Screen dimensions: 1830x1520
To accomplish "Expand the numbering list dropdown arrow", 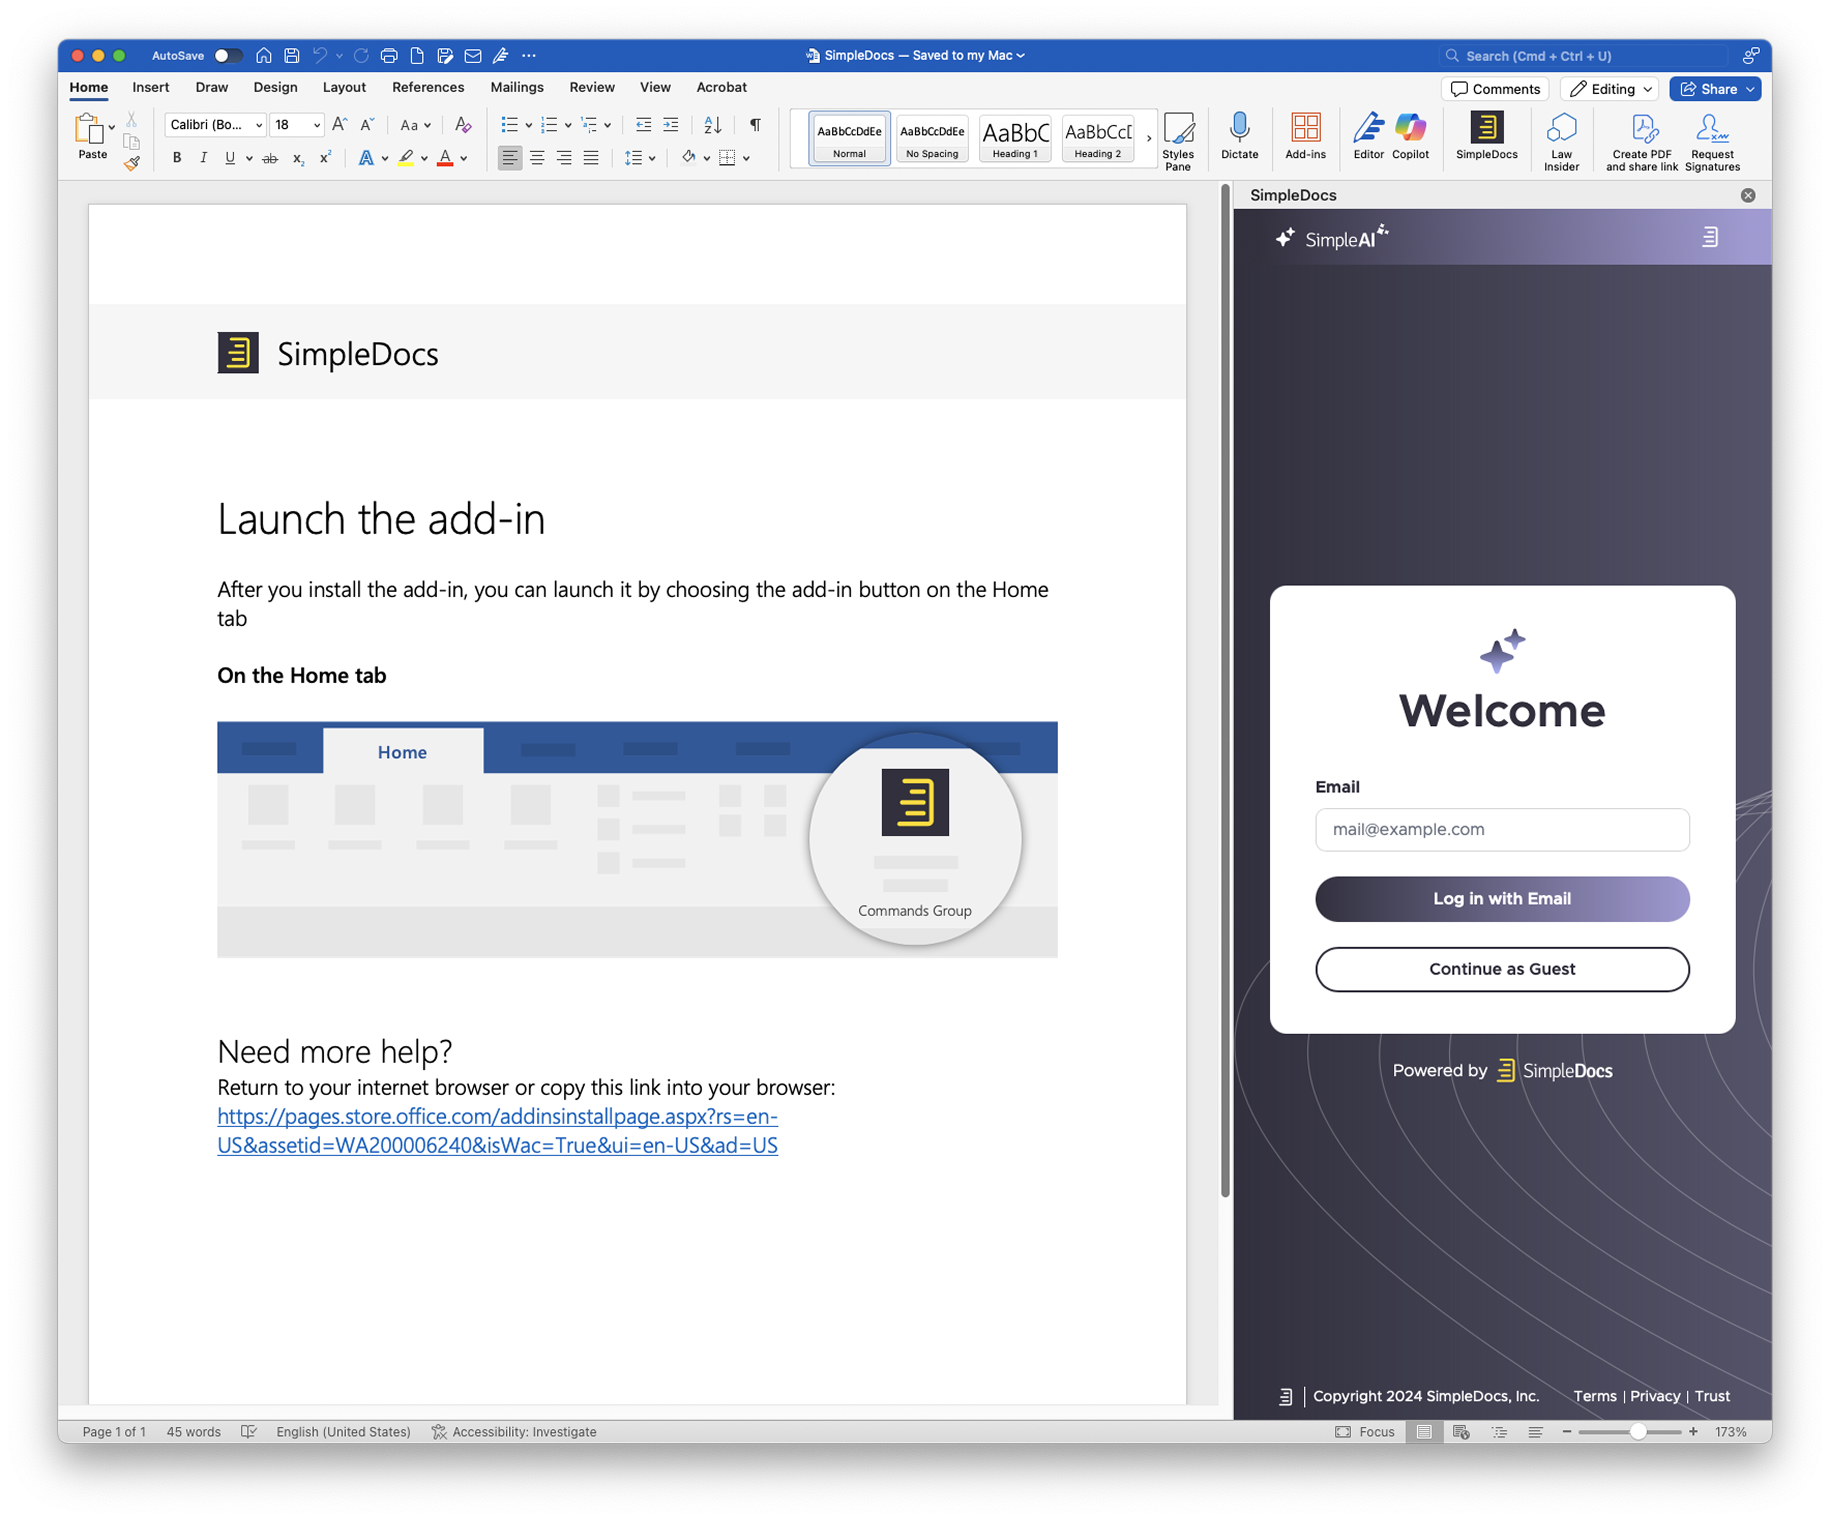I will coord(568,125).
